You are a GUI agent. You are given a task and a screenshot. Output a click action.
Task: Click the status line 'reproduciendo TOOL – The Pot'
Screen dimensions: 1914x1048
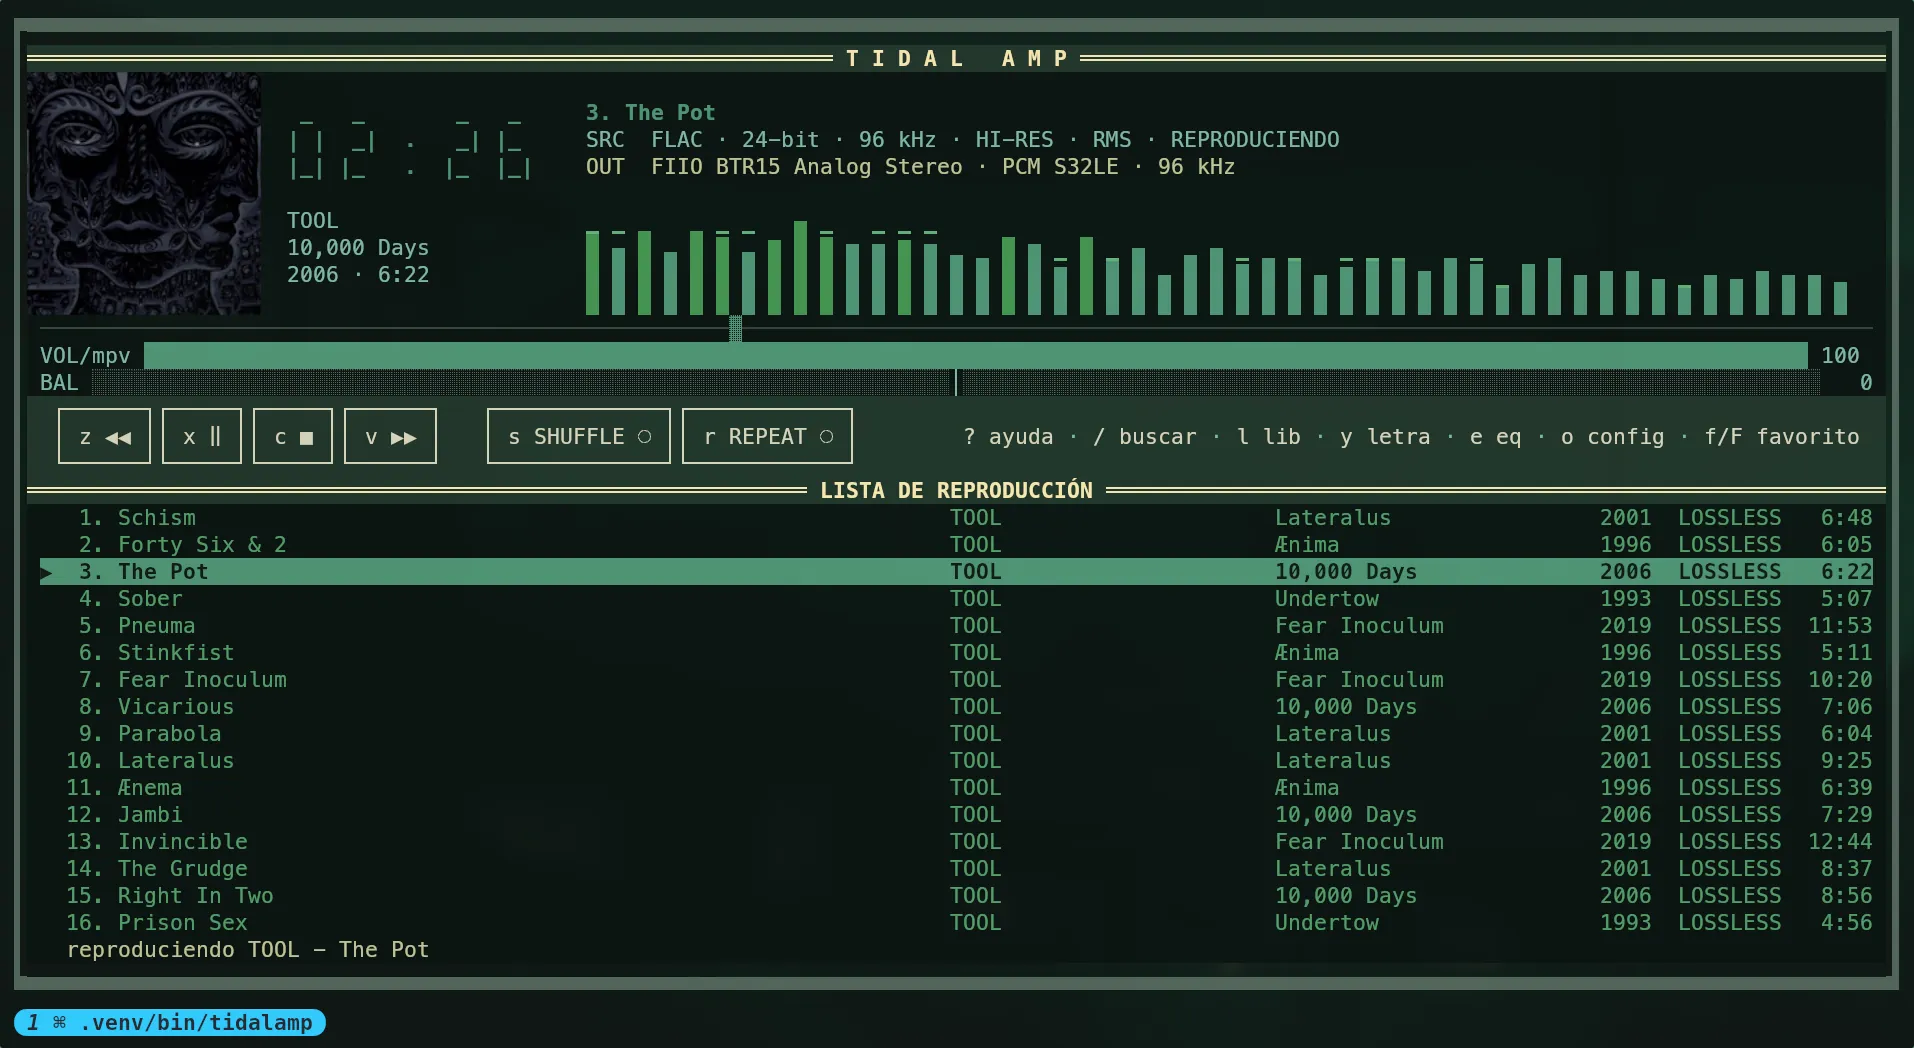coord(248,949)
